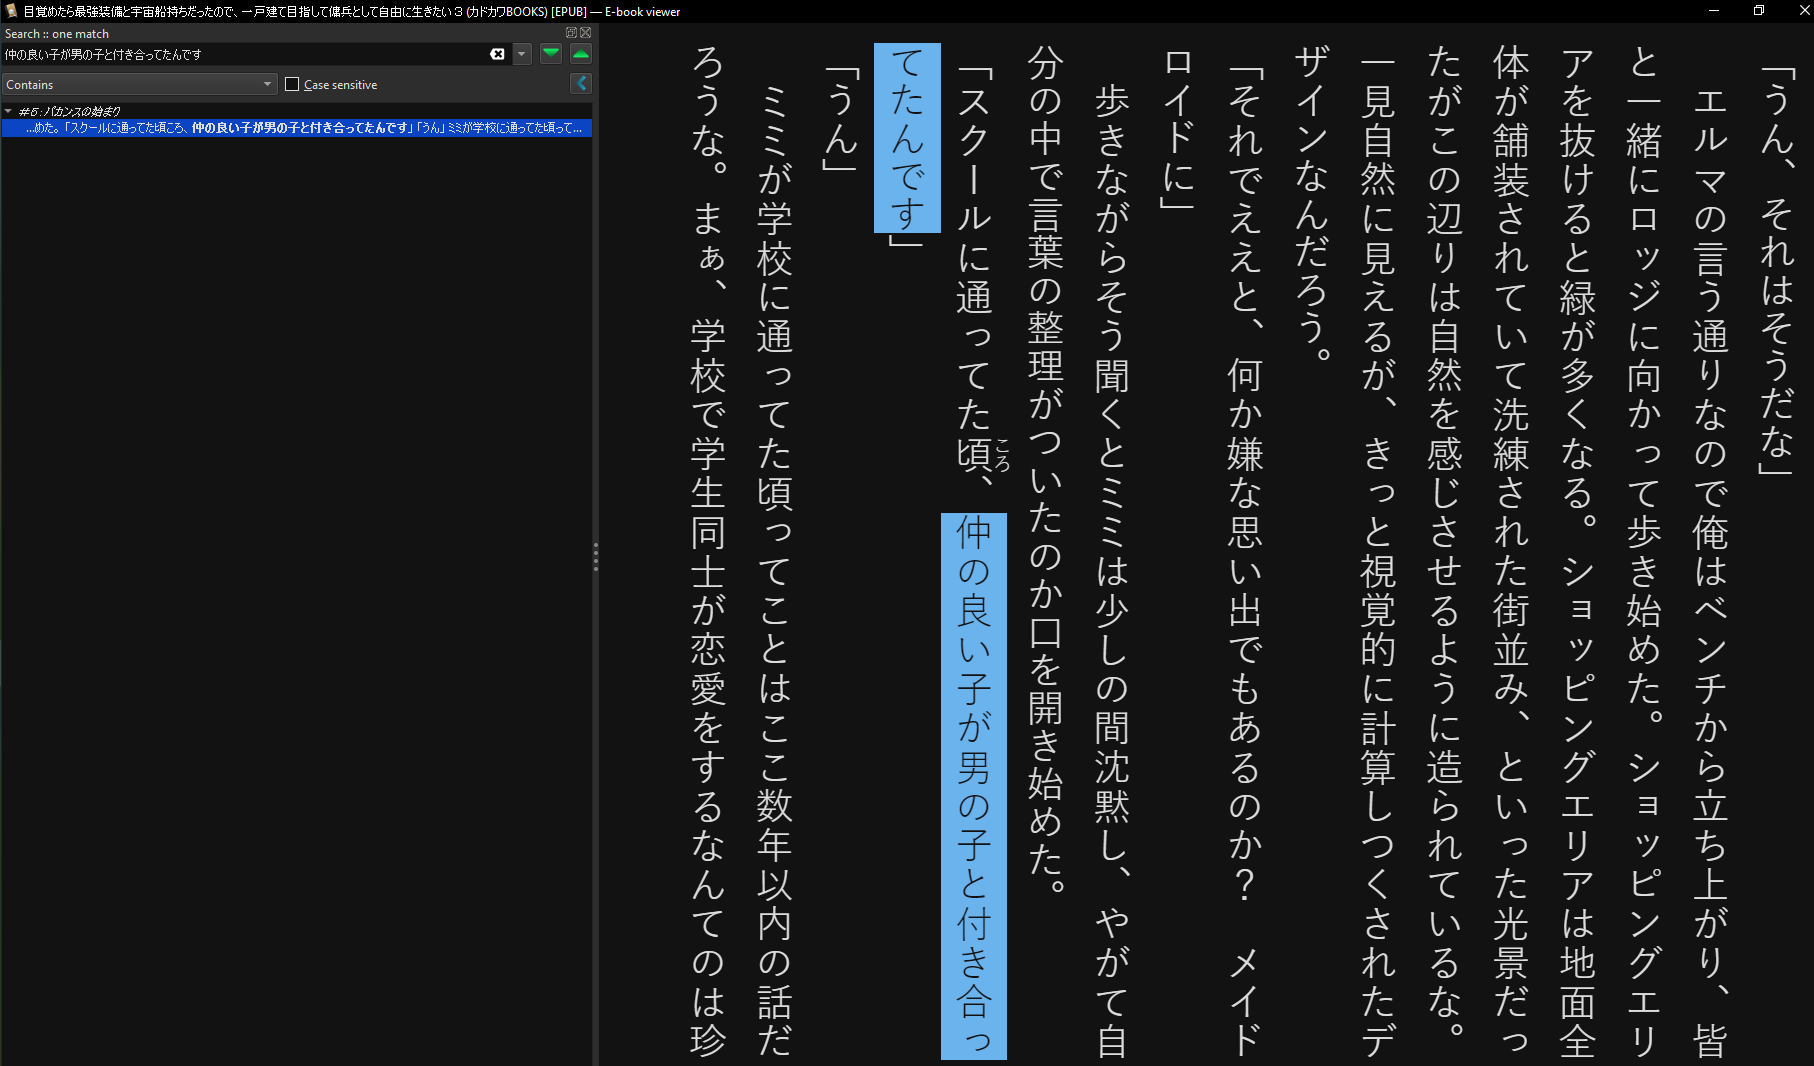
Task: Restore down the E-book viewer window
Action: (1759, 11)
